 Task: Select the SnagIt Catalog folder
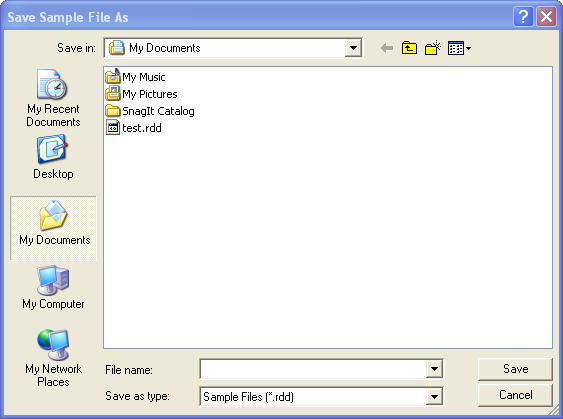pyautogui.click(x=150, y=111)
